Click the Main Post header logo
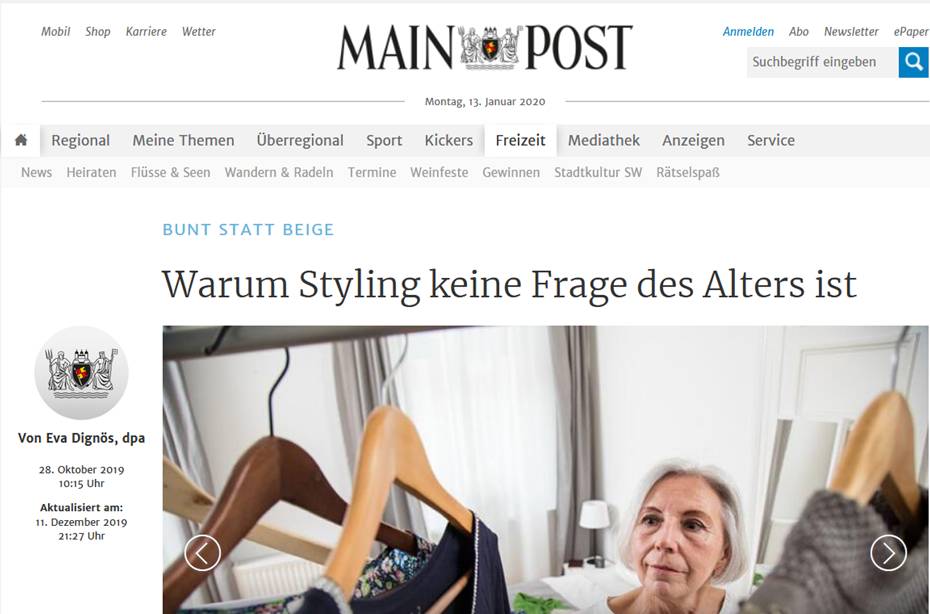Image resolution: width=930 pixels, height=614 pixels. pos(485,47)
